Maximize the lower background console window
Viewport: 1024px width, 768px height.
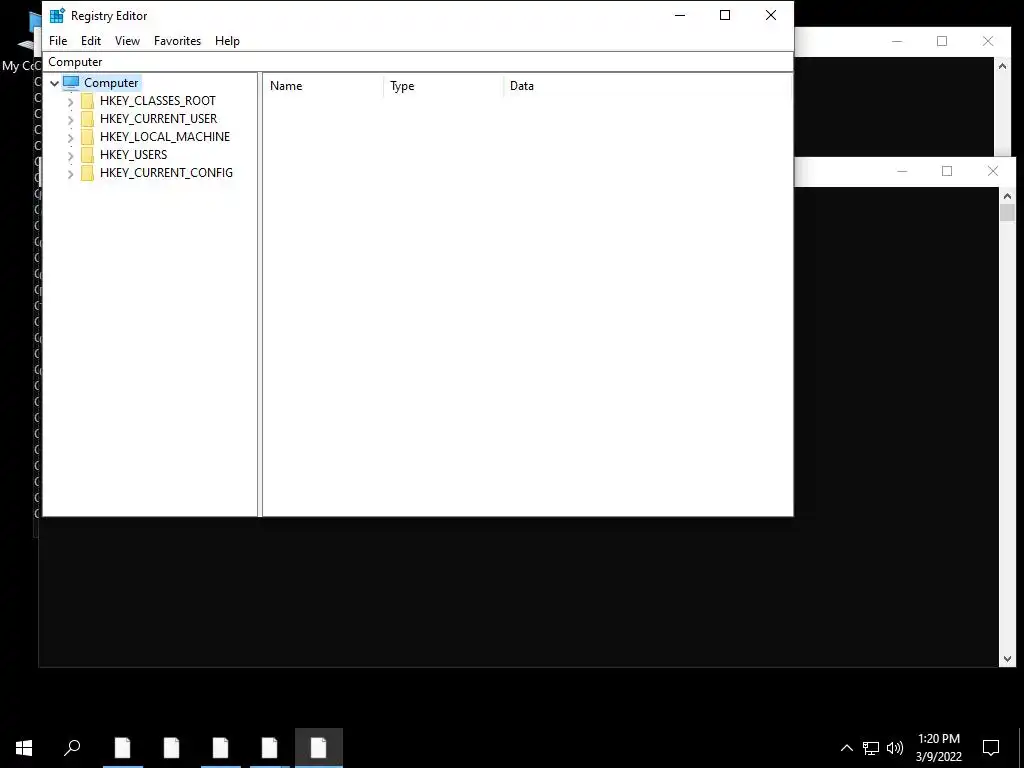(947, 171)
